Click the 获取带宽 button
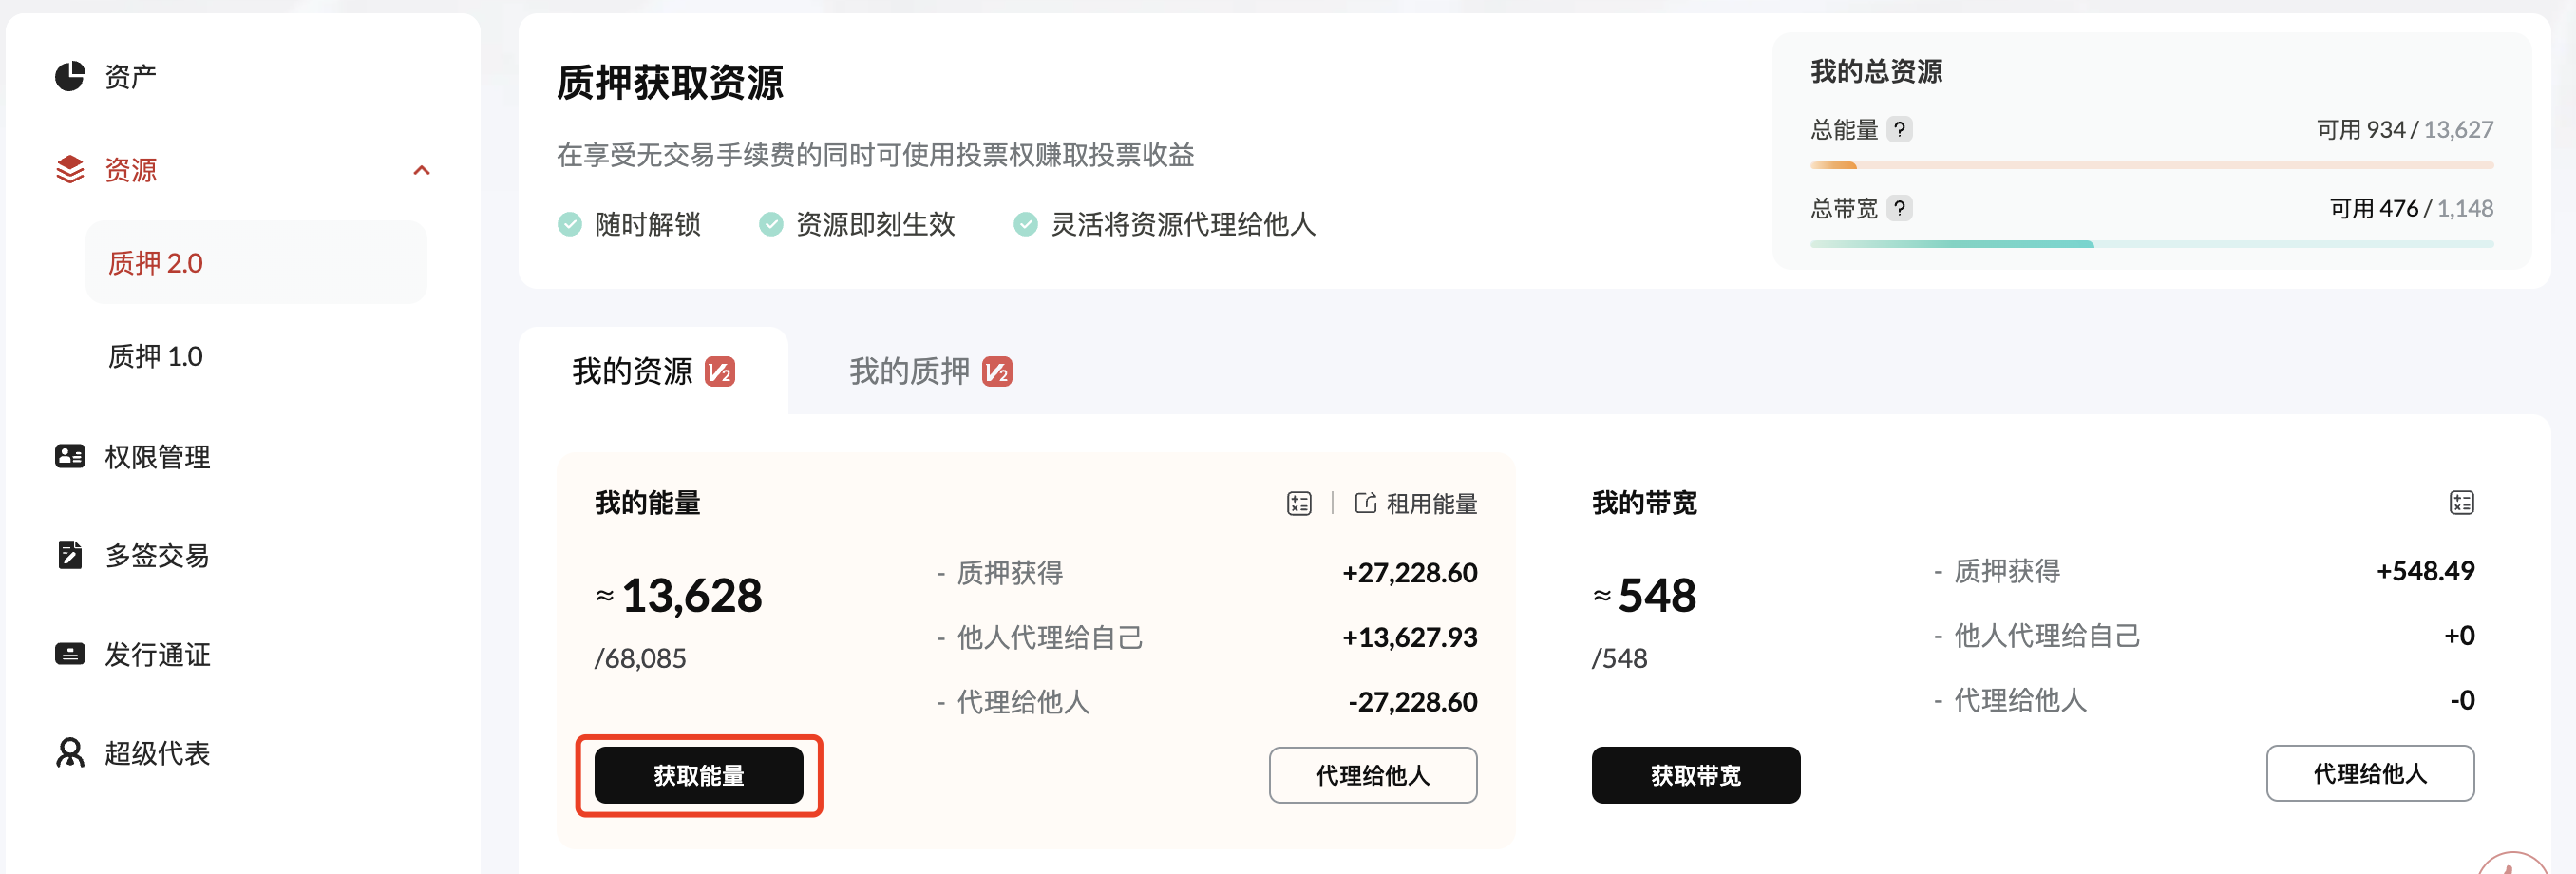Image resolution: width=2576 pixels, height=874 pixels. tap(1695, 775)
